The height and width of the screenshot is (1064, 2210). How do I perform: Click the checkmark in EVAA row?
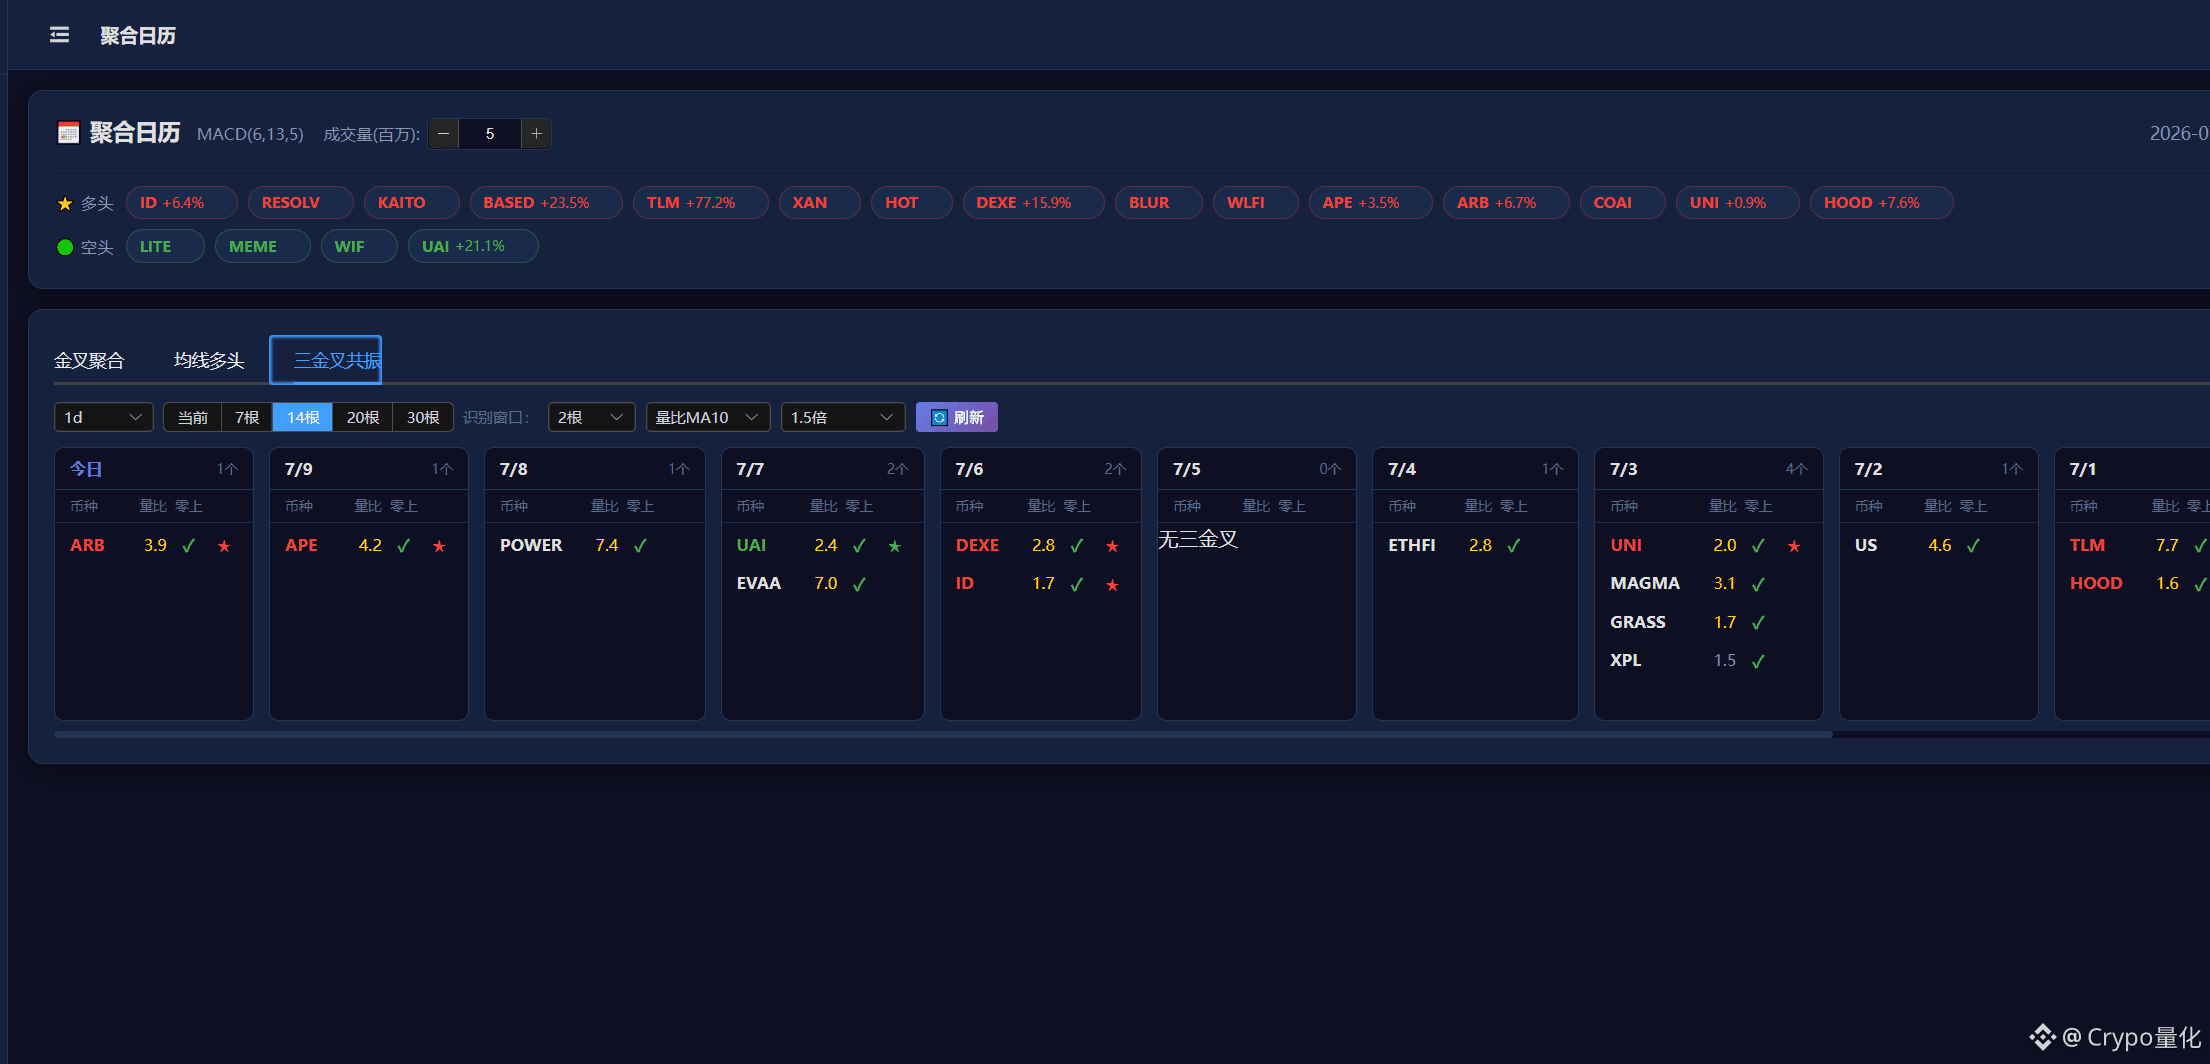859,584
